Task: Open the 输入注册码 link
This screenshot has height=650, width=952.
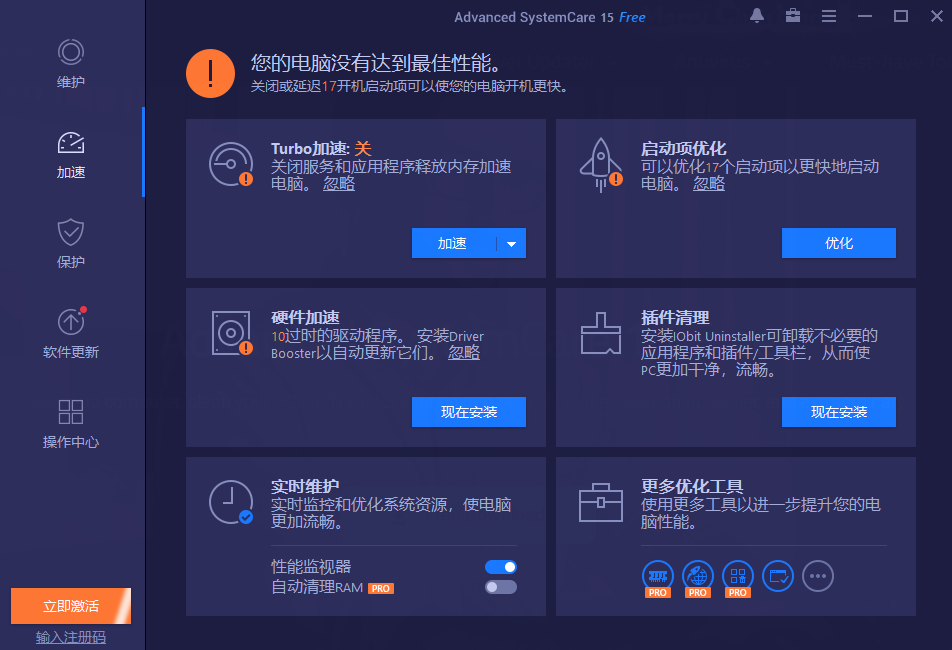Action: 70,637
